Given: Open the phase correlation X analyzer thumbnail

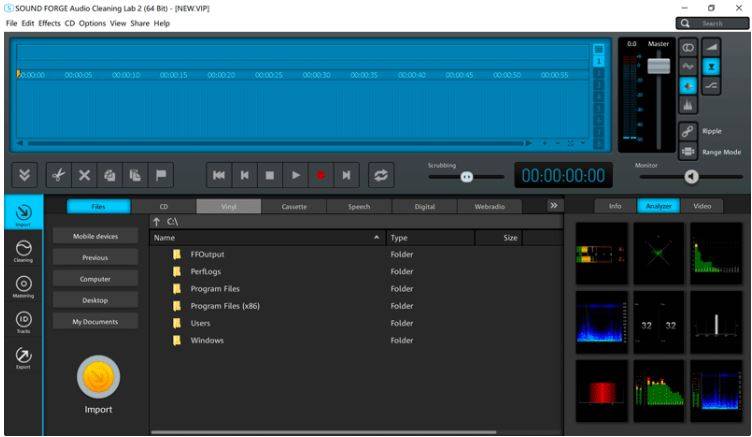Looking at the screenshot, I should coord(658,253).
